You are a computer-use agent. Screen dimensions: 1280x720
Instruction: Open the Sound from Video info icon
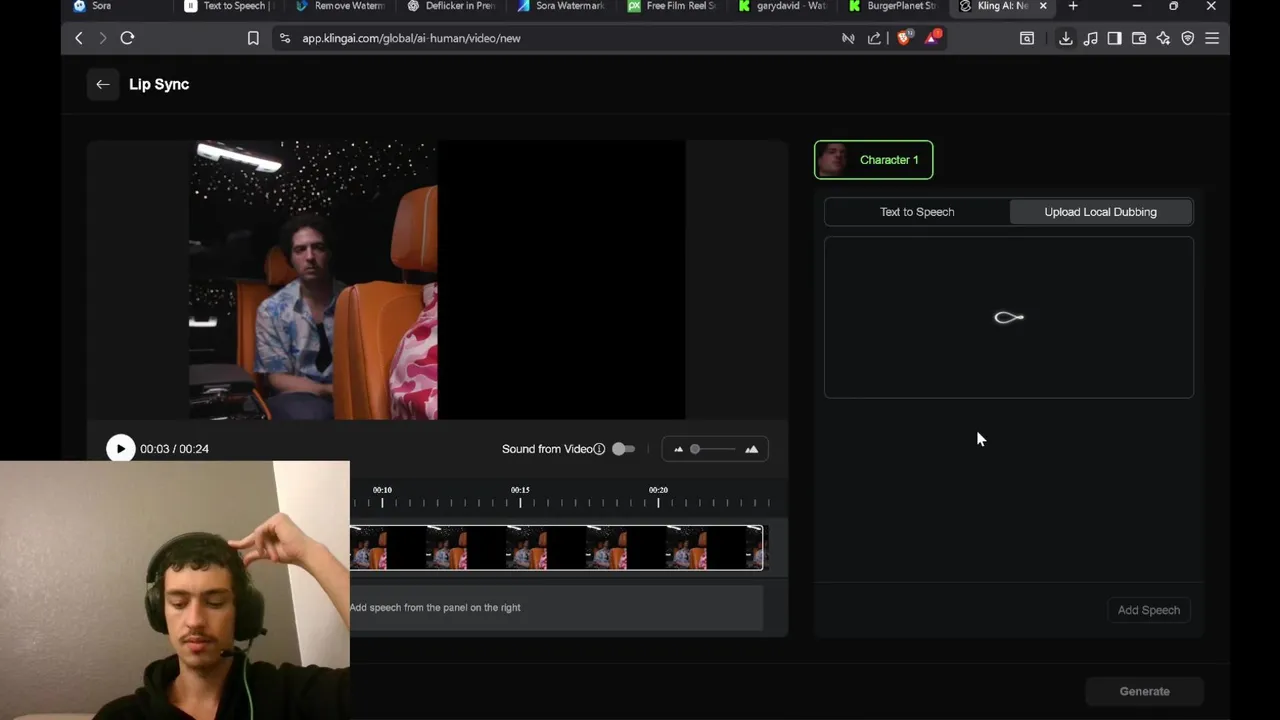(599, 449)
